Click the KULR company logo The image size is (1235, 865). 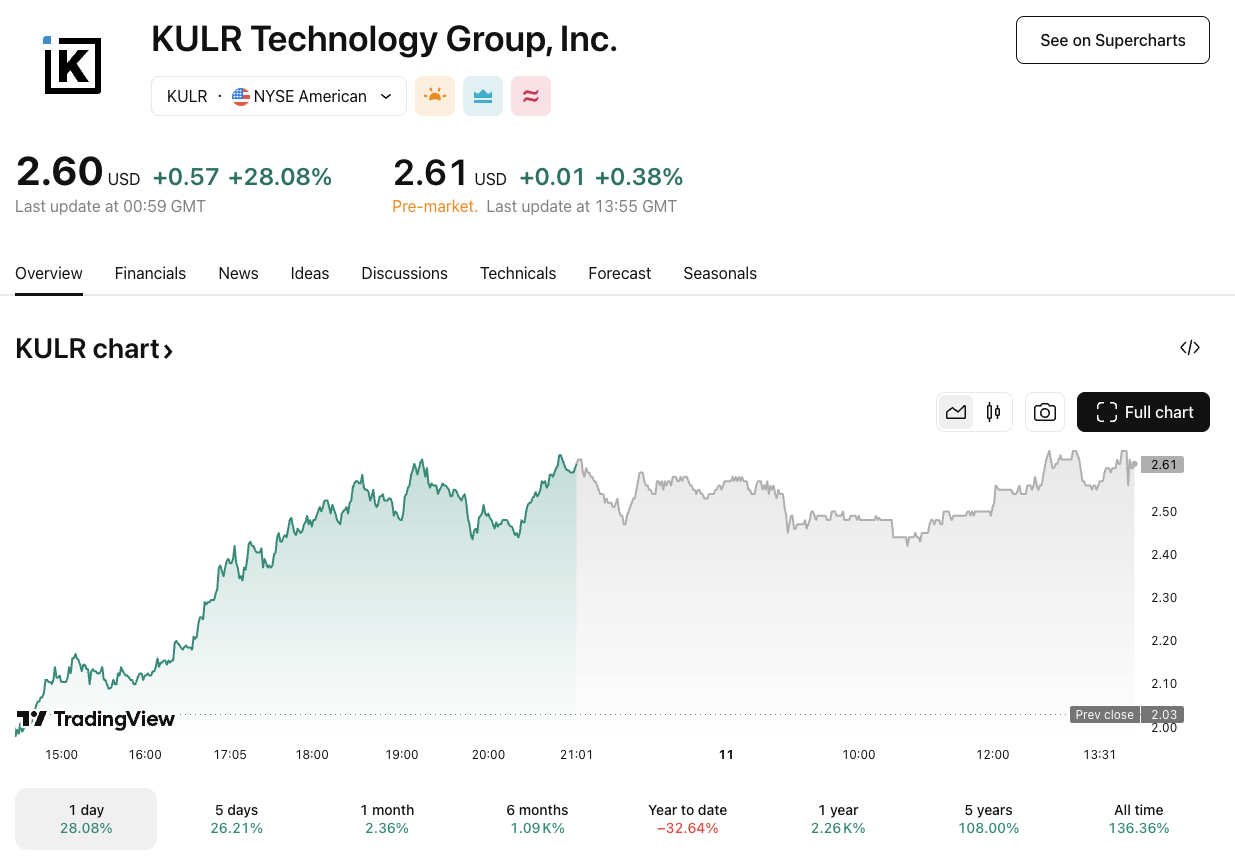point(71,65)
